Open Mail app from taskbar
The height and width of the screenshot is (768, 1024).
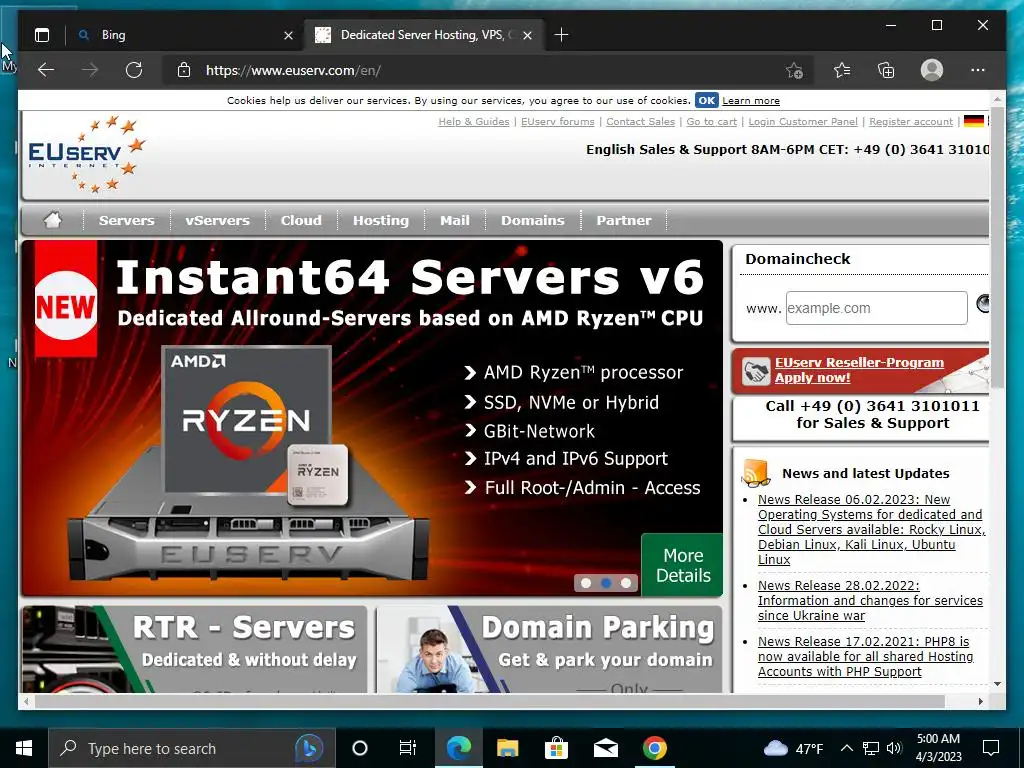605,748
